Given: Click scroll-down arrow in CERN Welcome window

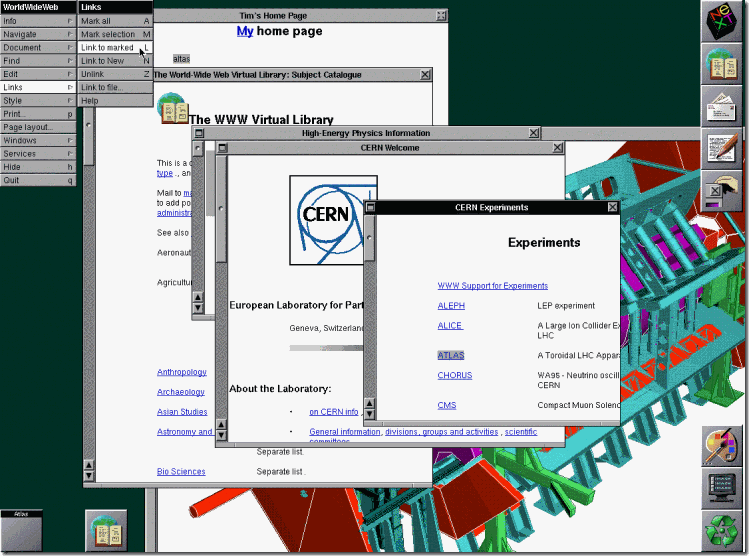Looking at the screenshot, I should [221, 435].
